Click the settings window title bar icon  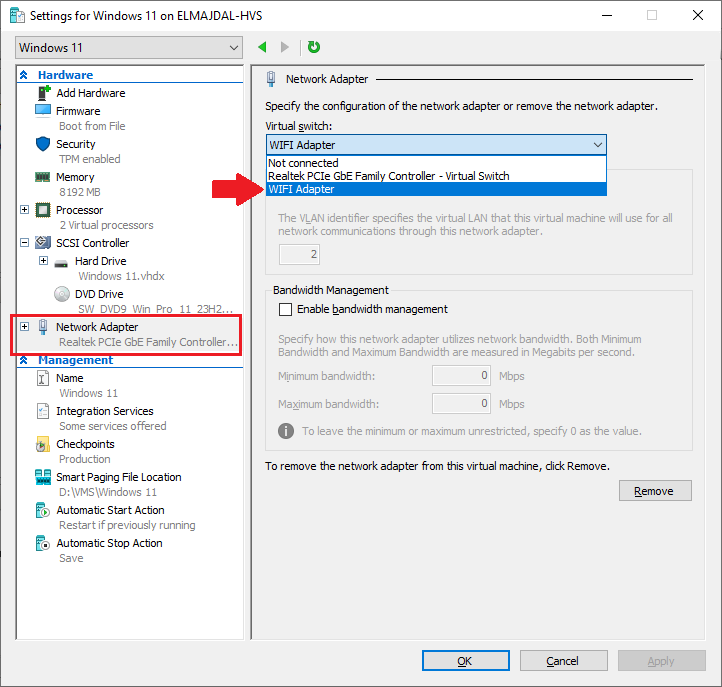(x=17, y=16)
